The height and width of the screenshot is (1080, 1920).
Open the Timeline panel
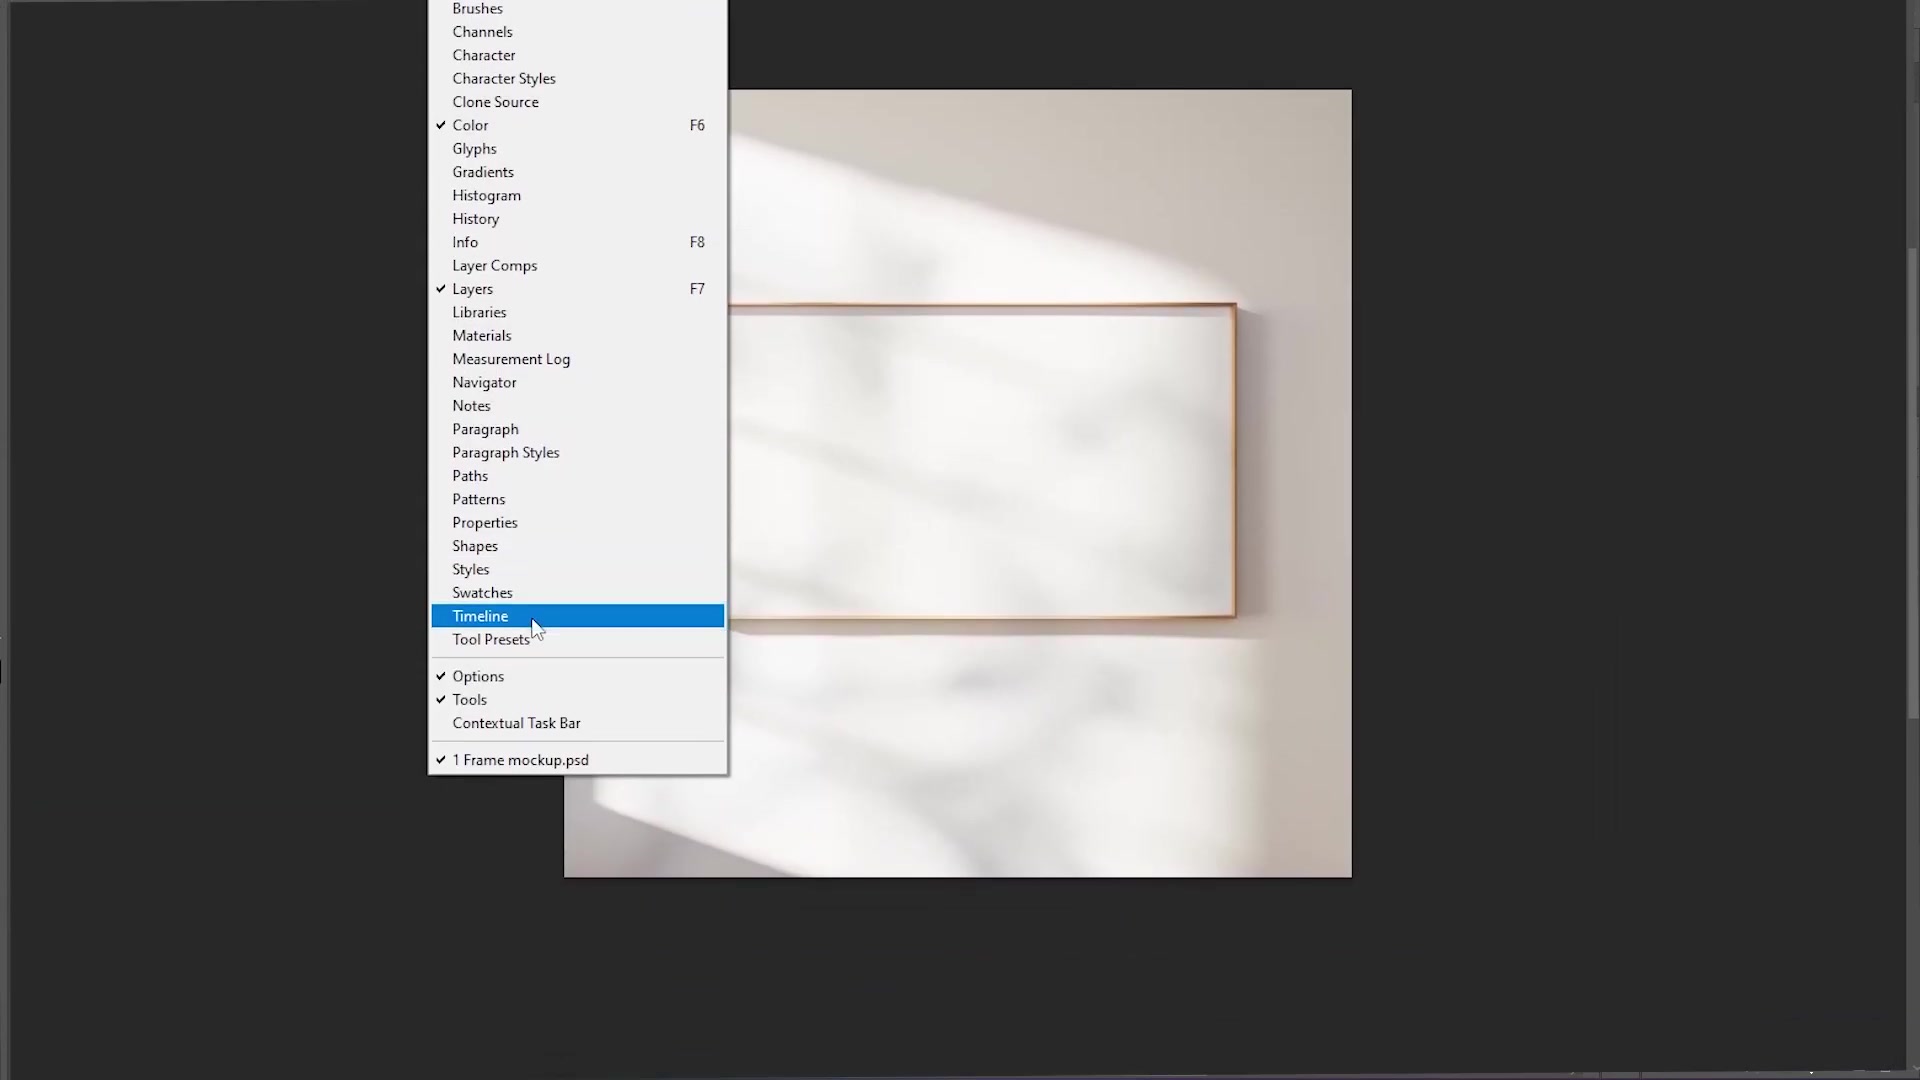point(480,615)
